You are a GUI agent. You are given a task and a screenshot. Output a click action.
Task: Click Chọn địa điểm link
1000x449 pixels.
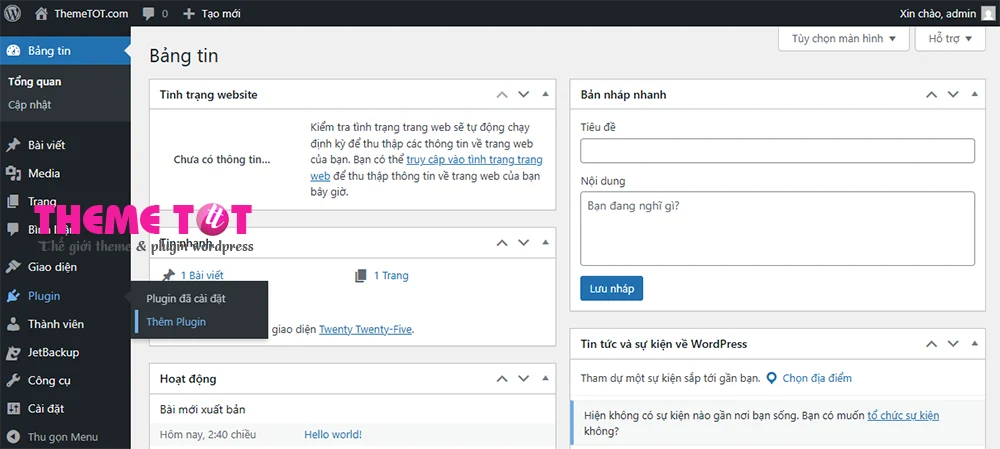[x=817, y=378]
